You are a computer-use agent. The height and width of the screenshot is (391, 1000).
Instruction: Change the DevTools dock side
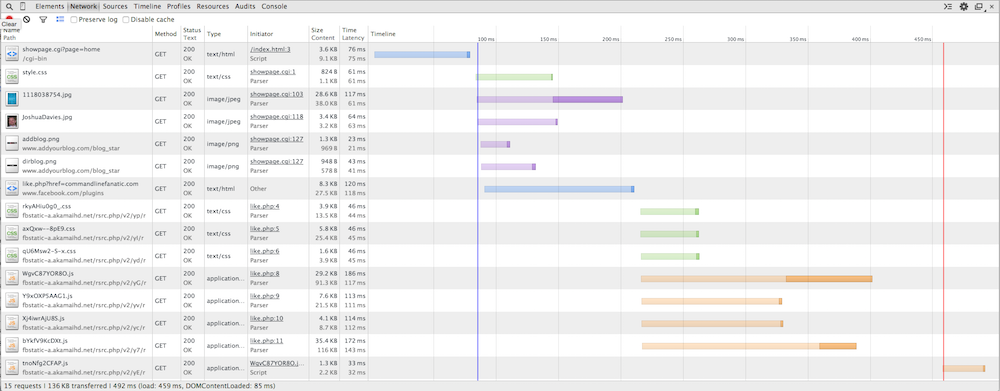[978, 6]
